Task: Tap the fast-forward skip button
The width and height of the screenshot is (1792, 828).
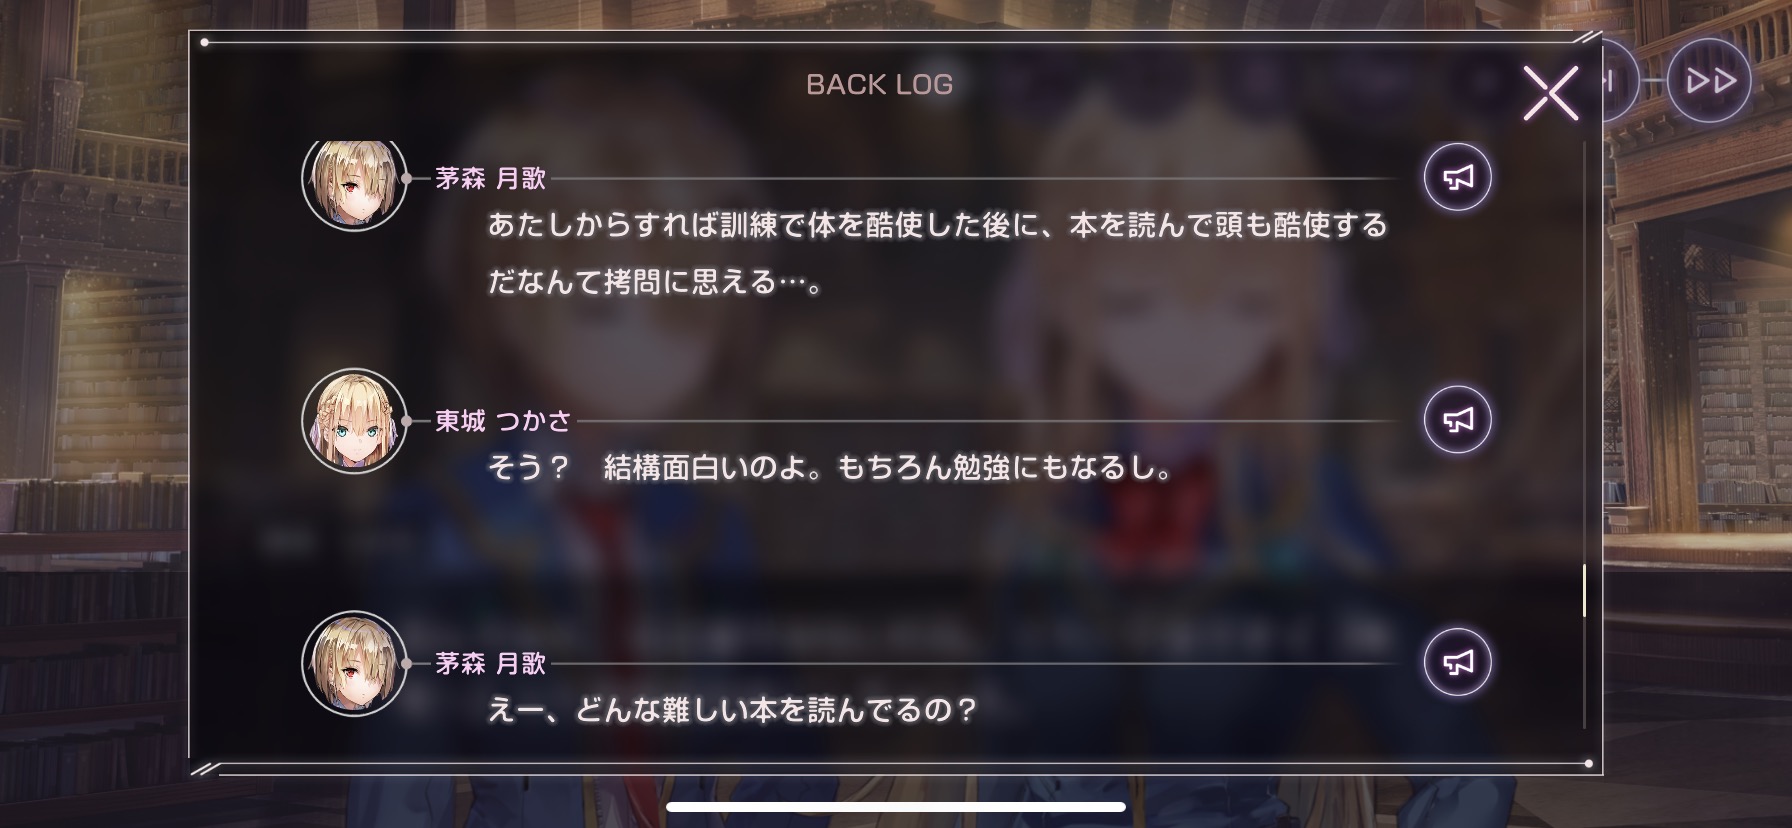Action: [x=1710, y=81]
